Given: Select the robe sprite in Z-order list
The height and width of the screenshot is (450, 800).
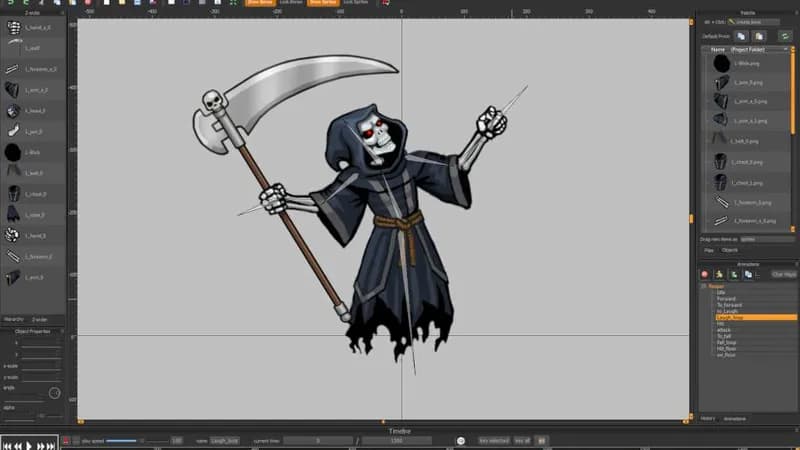Looking at the screenshot, I should pyautogui.click(x=33, y=215).
